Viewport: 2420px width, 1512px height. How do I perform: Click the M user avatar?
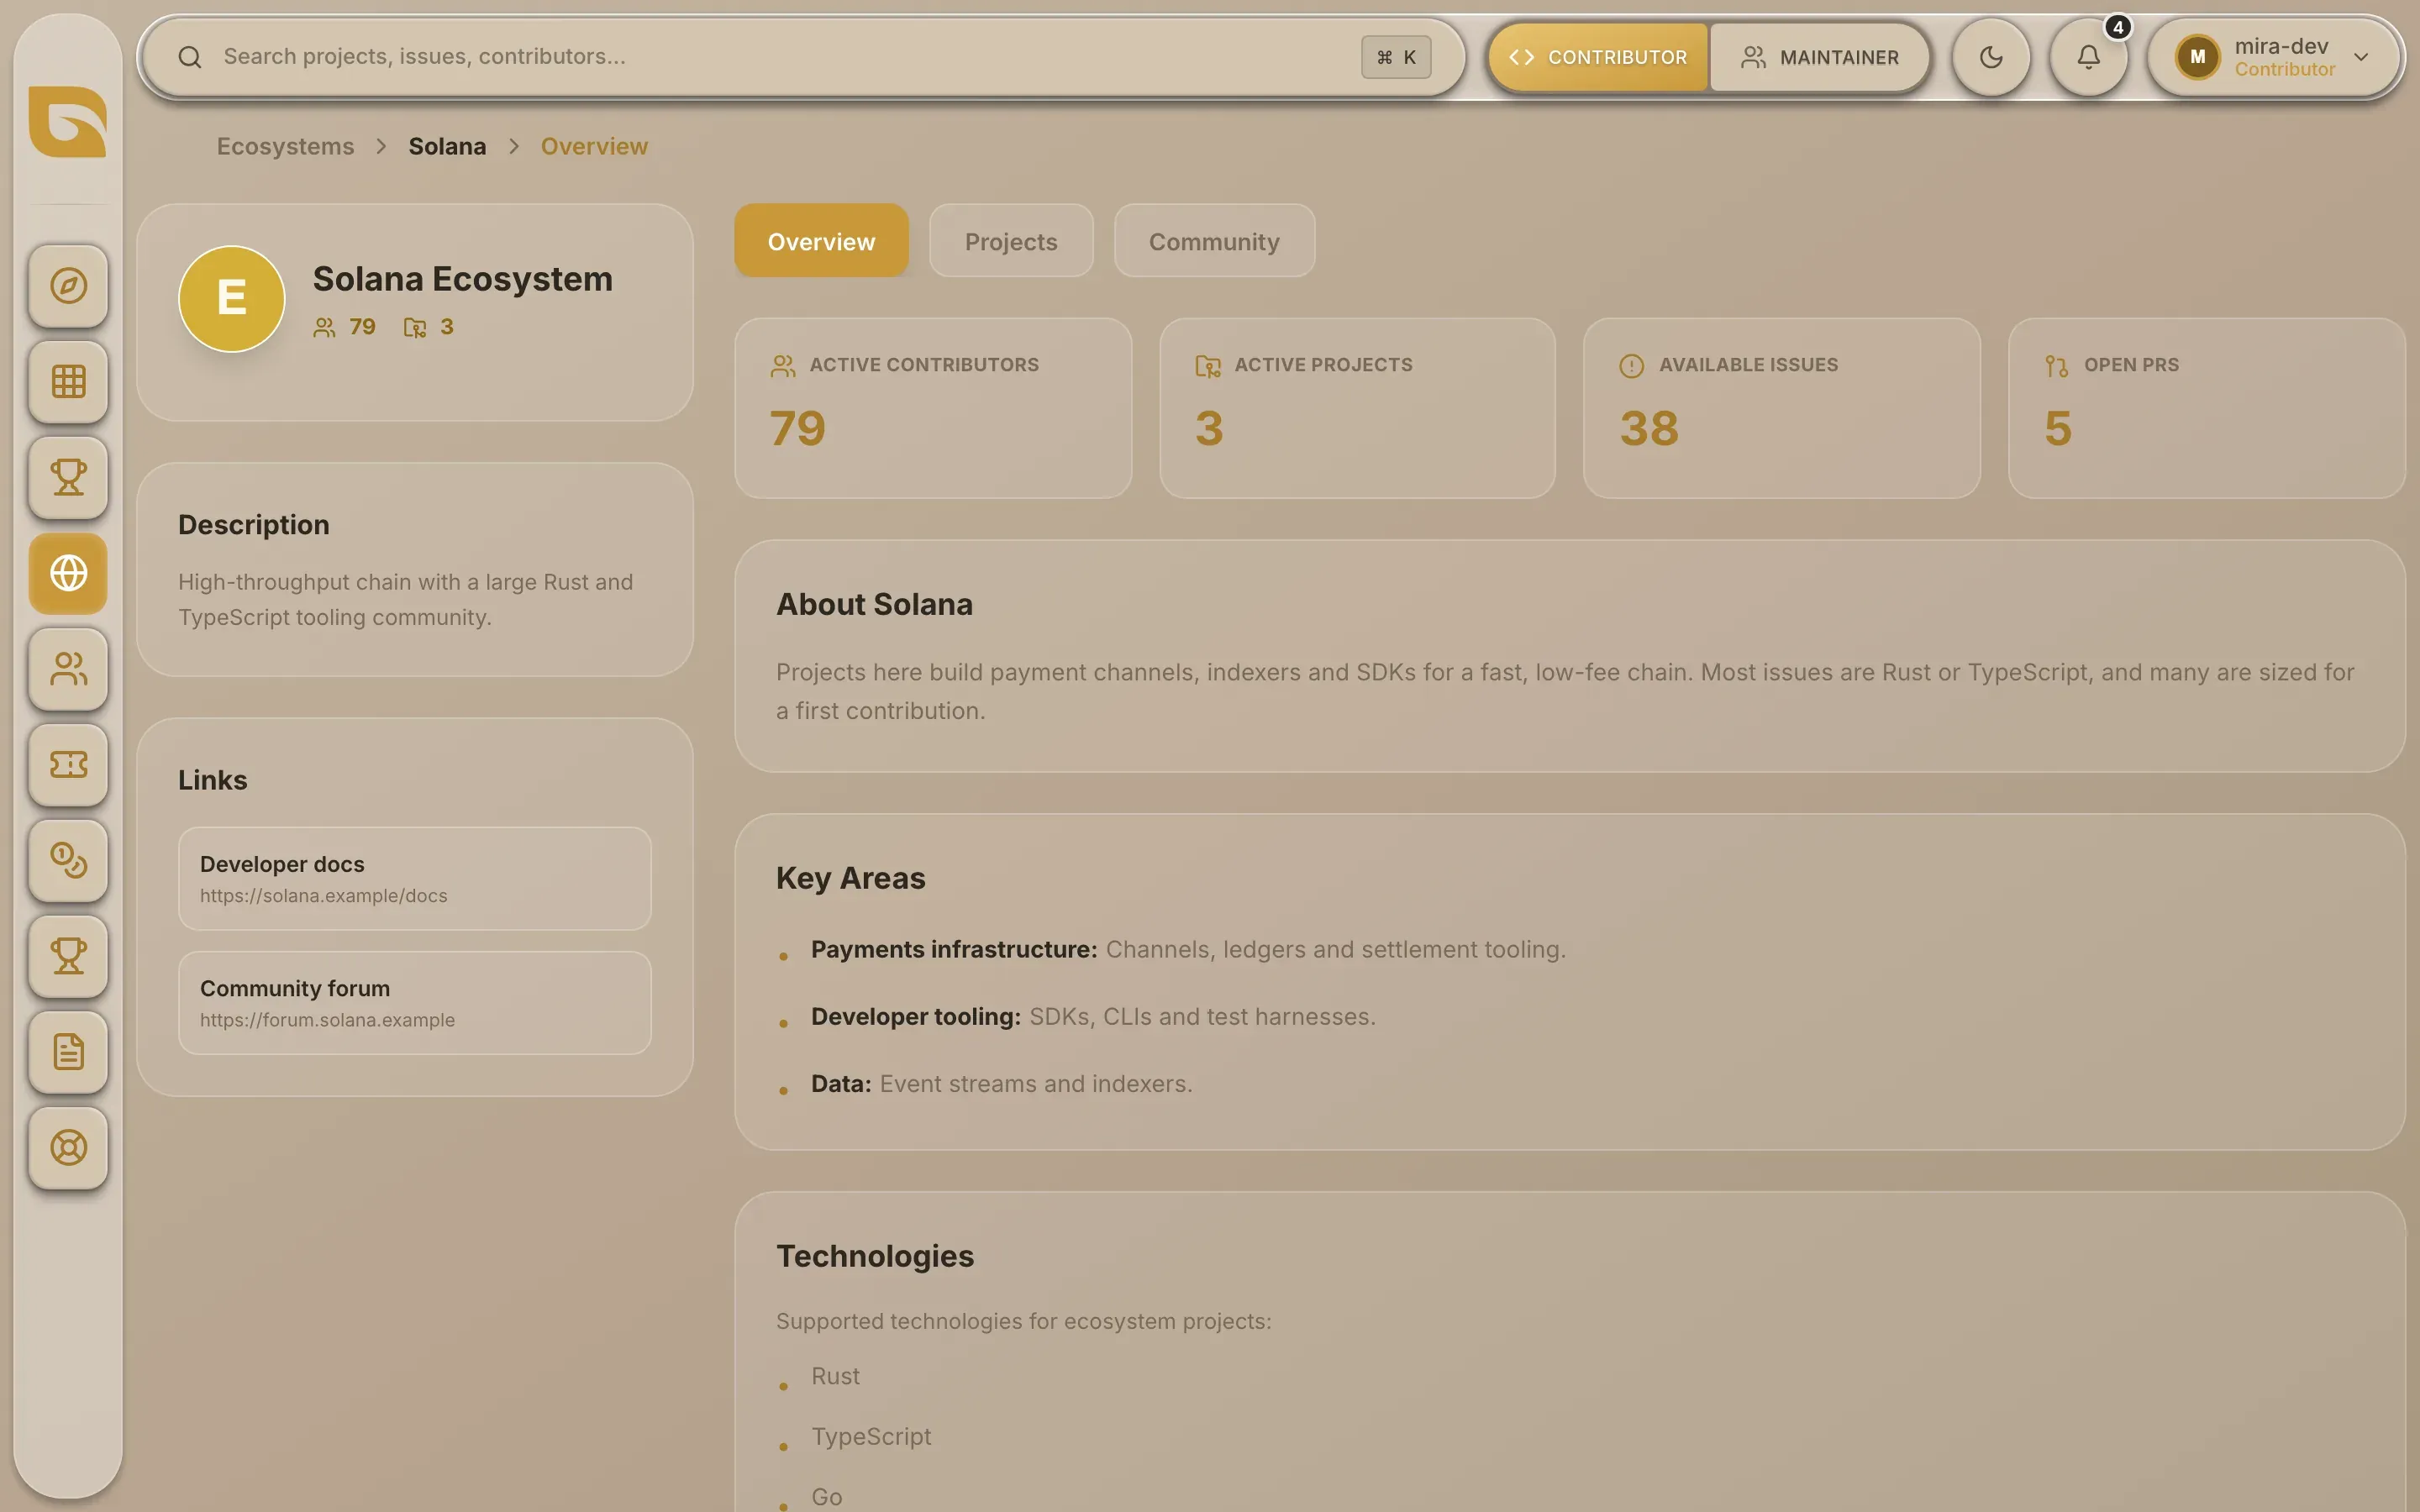[x=2197, y=57]
